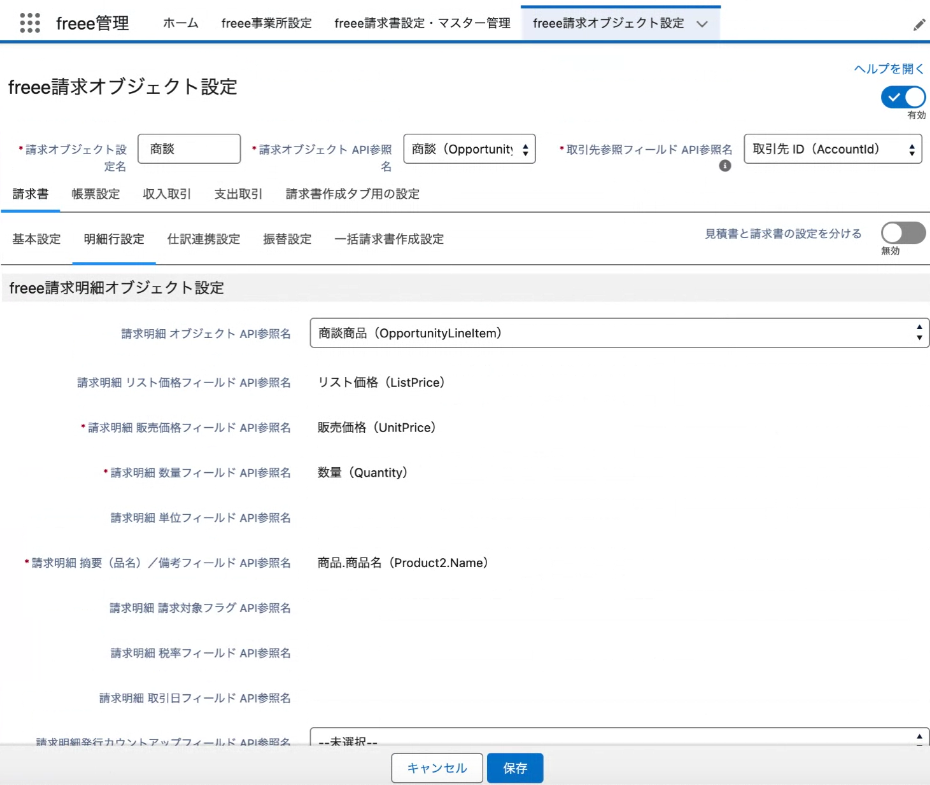The height and width of the screenshot is (785, 930).
Task: Open the 商談商品 (OpportunityLineItem) dropdown
Action: (x=619, y=333)
